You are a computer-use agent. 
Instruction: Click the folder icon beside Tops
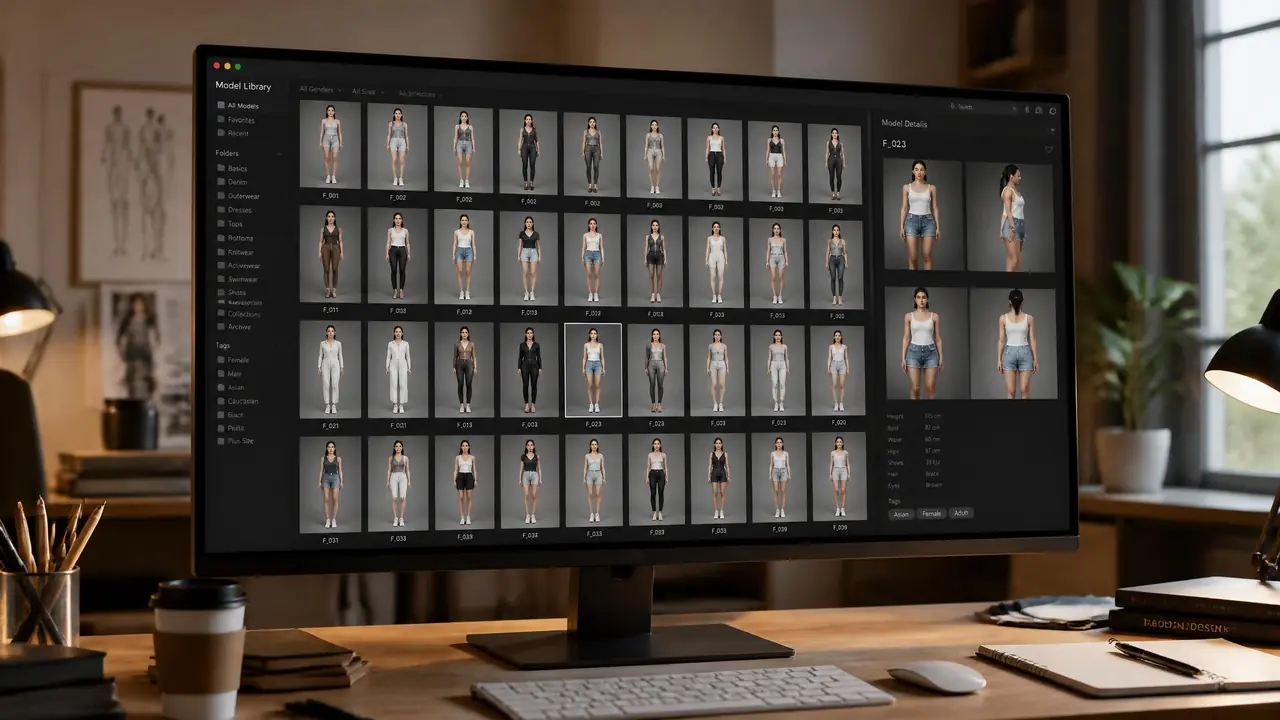(x=221, y=224)
